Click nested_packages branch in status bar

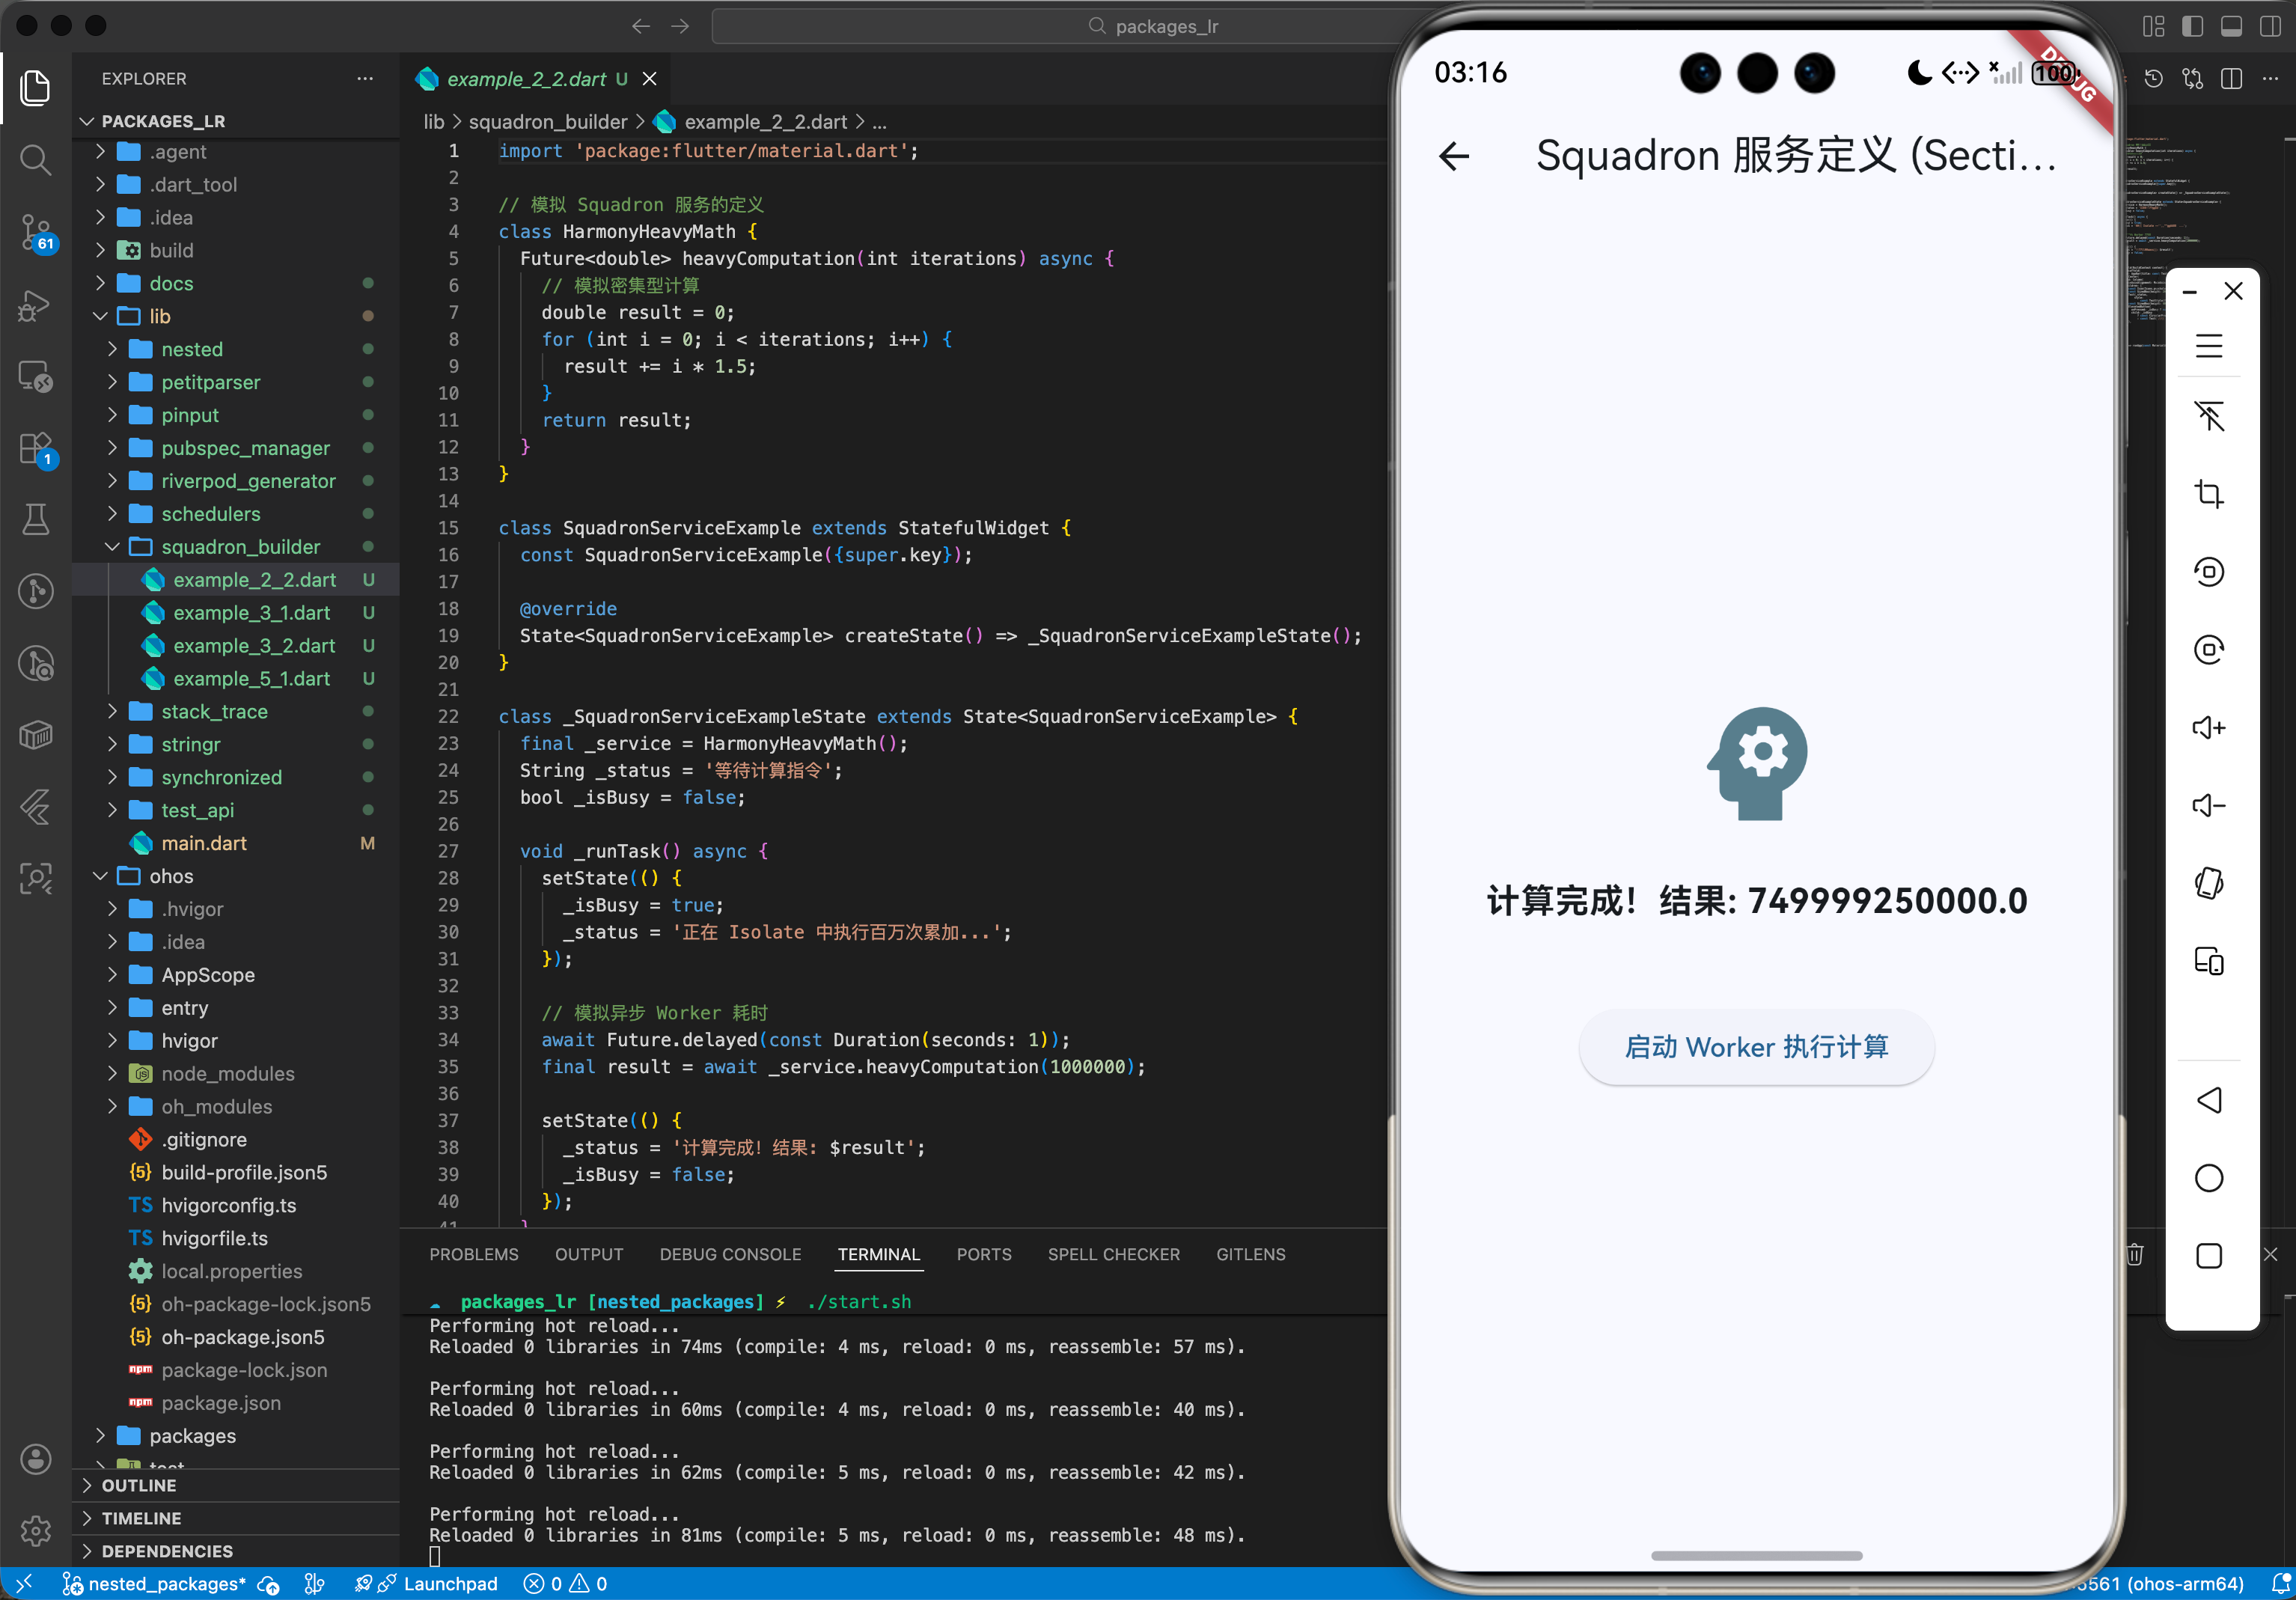click(x=154, y=1584)
